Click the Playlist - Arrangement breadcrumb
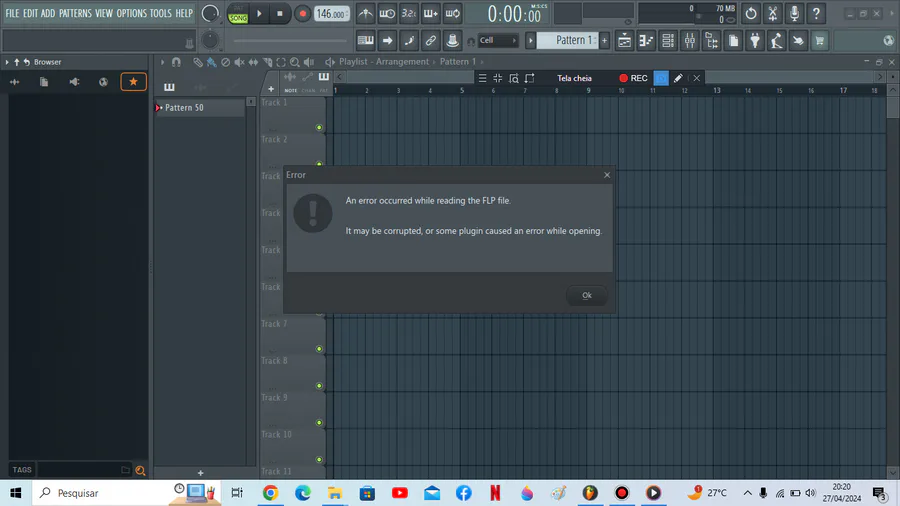Image resolution: width=900 pixels, height=506 pixels. tap(384, 61)
